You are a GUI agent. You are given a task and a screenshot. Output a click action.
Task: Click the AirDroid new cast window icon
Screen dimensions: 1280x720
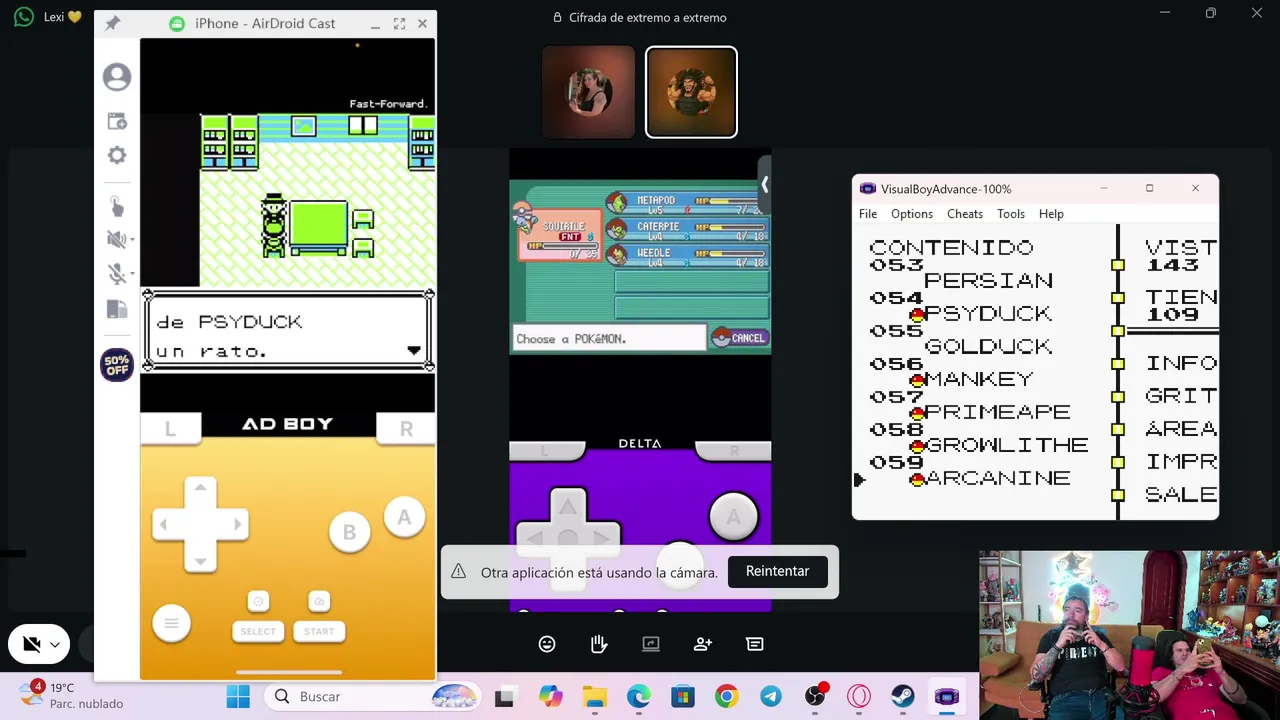(117, 121)
